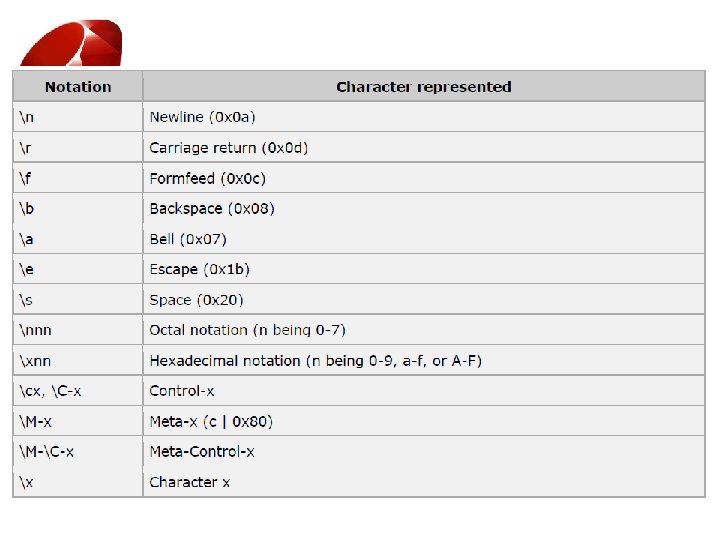This screenshot has width=720, height=540.
Task: Select the Formfeed (0x0c) cell
Action: [x=423, y=178]
